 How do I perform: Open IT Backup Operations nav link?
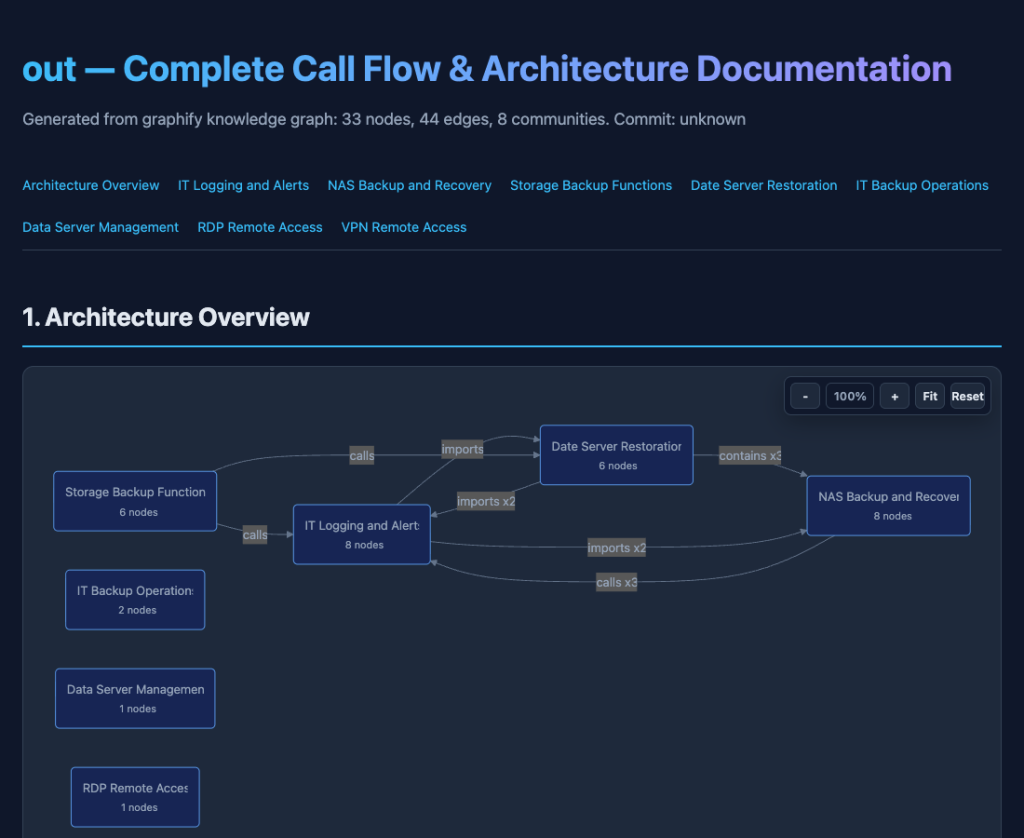click(x=922, y=185)
